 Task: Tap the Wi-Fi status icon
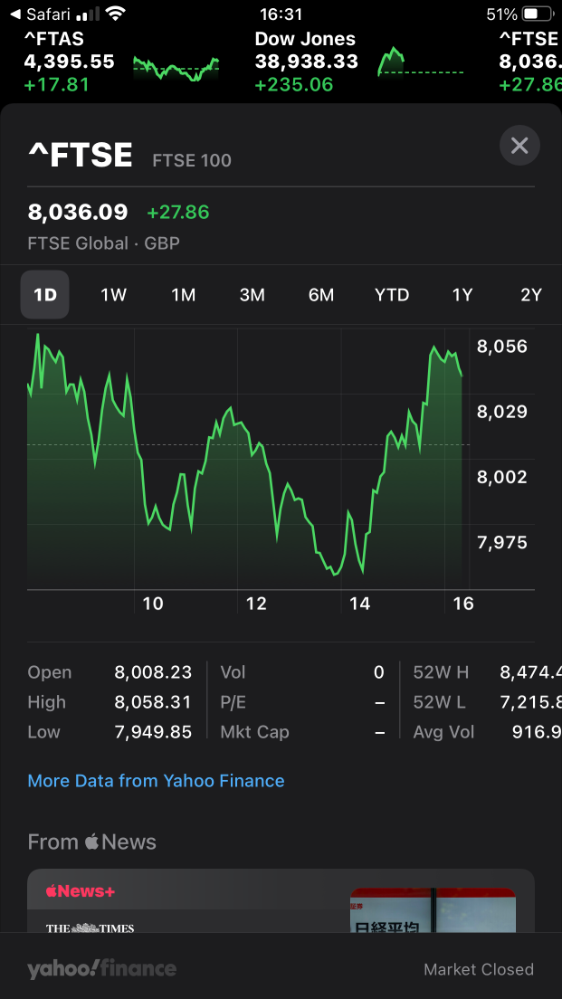pyautogui.click(x=115, y=13)
